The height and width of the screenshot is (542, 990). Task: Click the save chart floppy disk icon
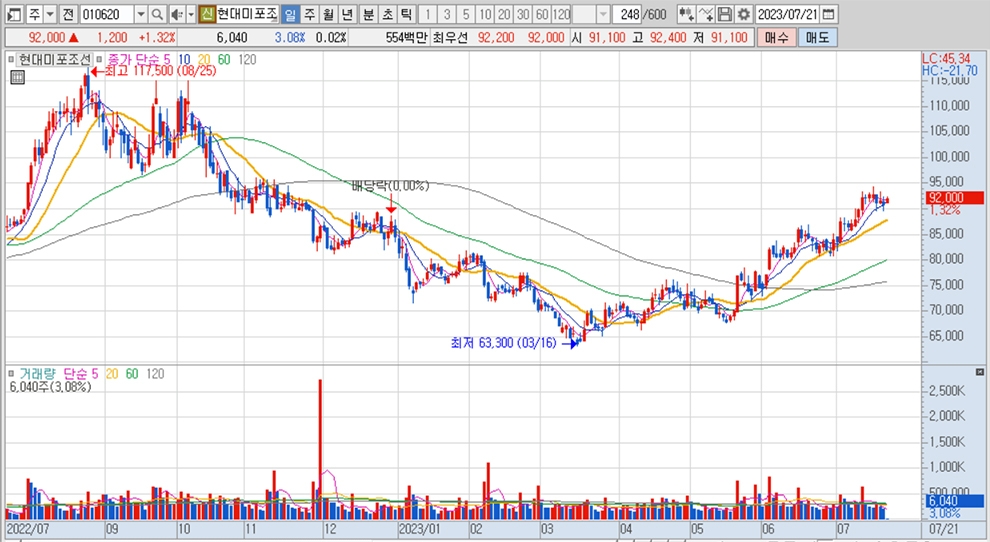click(x=725, y=14)
